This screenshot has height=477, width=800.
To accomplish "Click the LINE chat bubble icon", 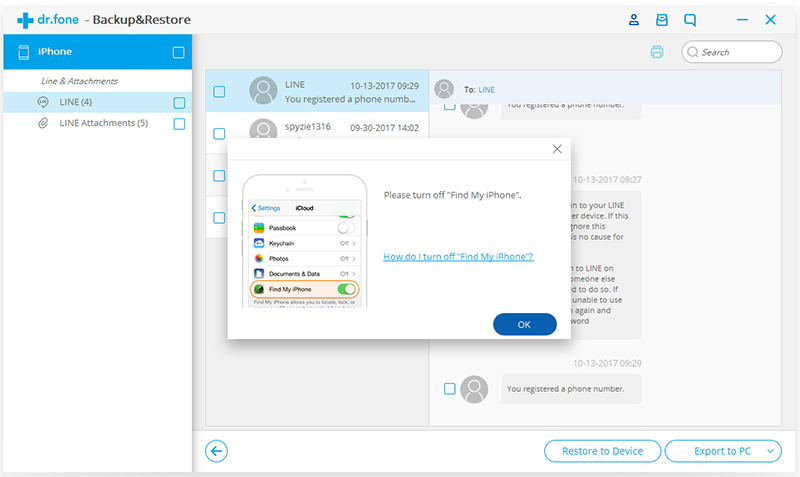I will point(43,102).
